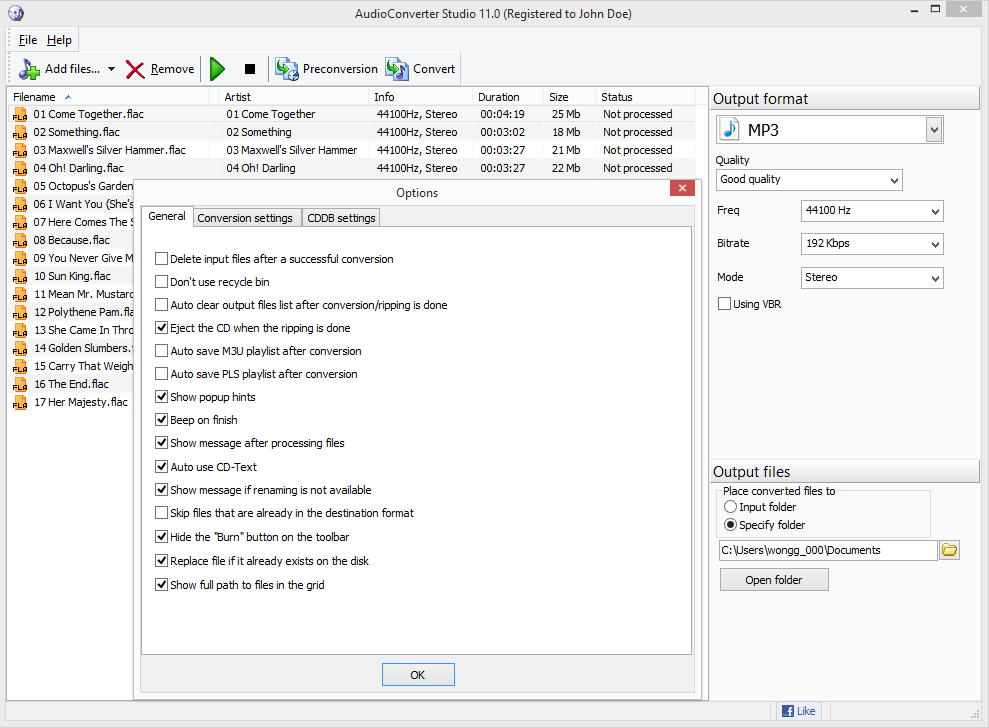This screenshot has width=989, height=728.
Task: Disable Eject the CD when ripping is done
Action: 161,327
